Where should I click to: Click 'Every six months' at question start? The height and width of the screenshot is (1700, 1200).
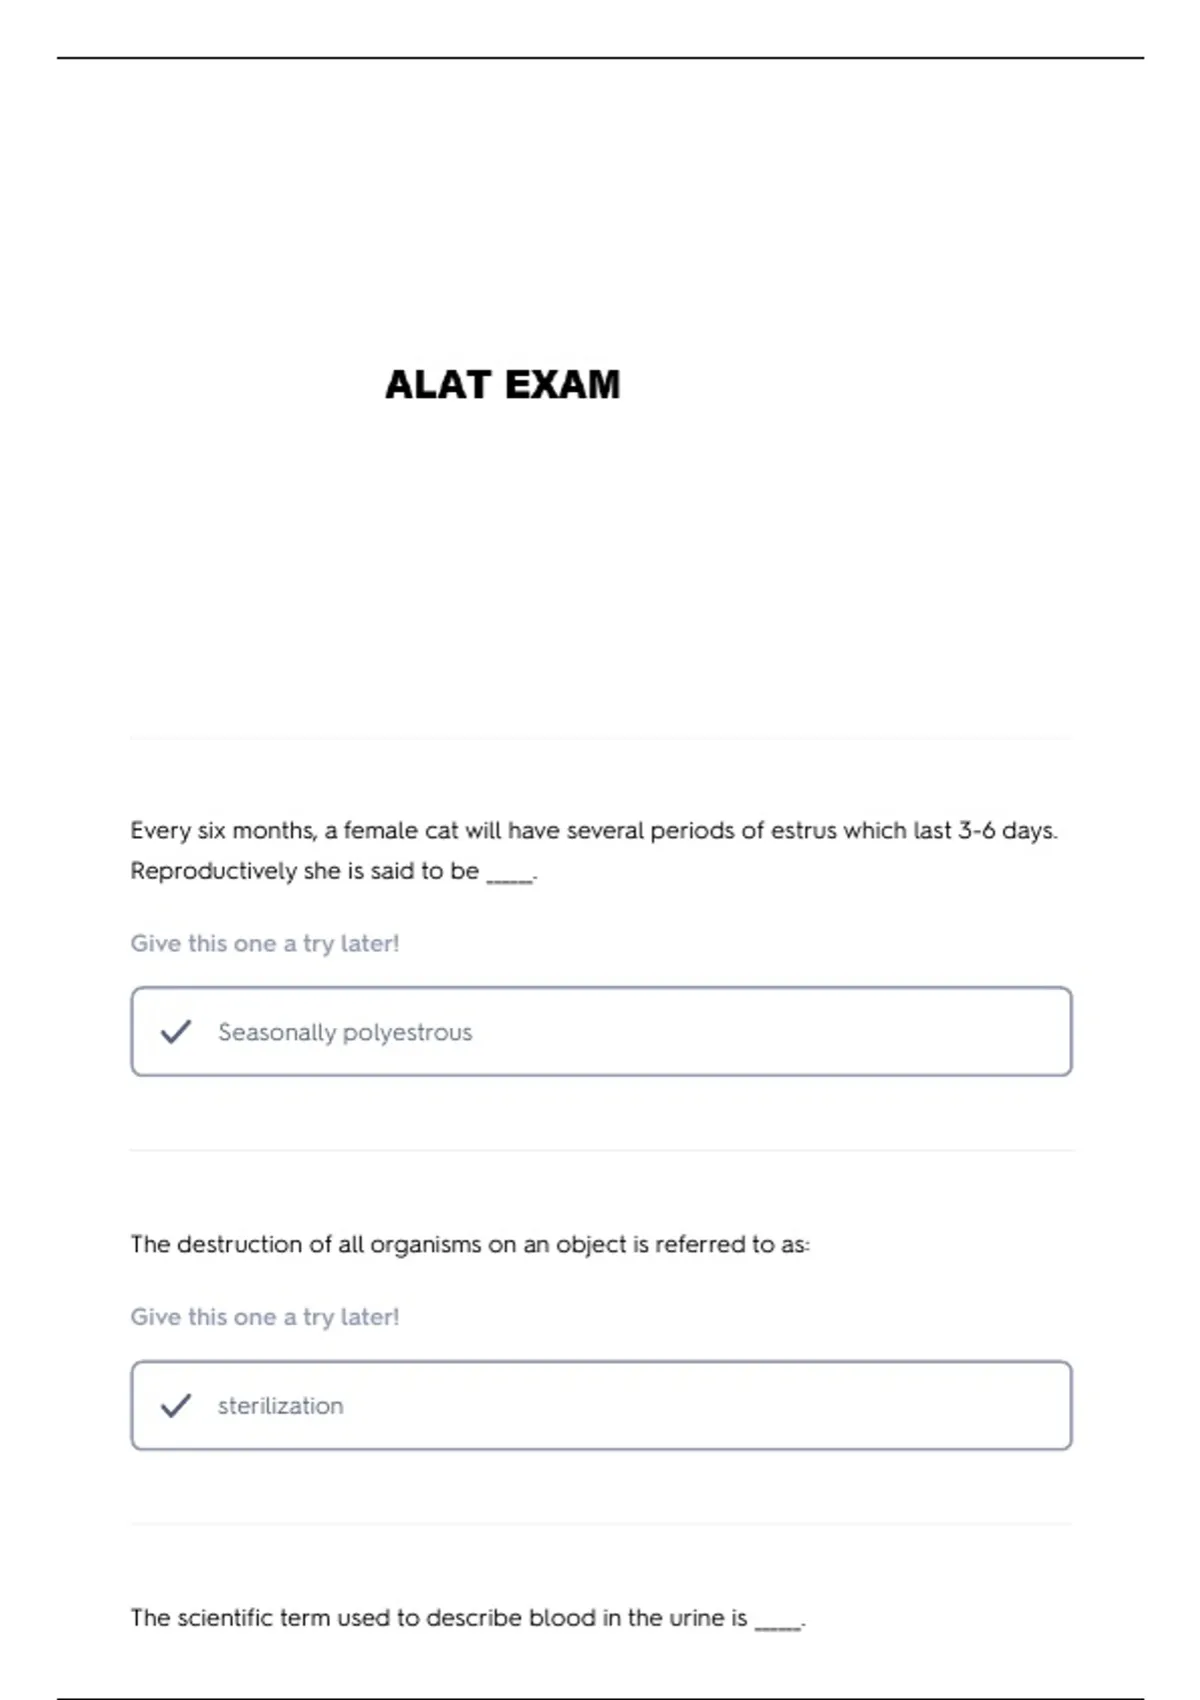coord(222,830)
